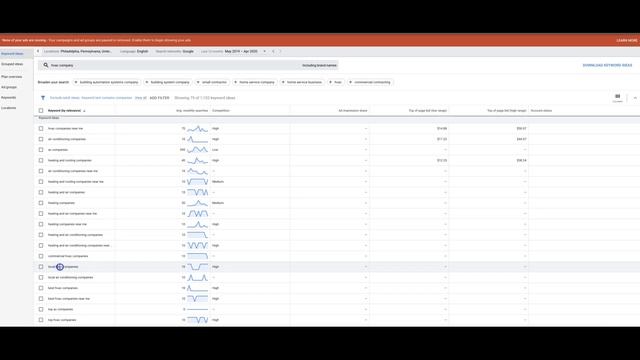Add the 'commercial contracting' suggestion chip
640x360 pixels.
point(370,82)
